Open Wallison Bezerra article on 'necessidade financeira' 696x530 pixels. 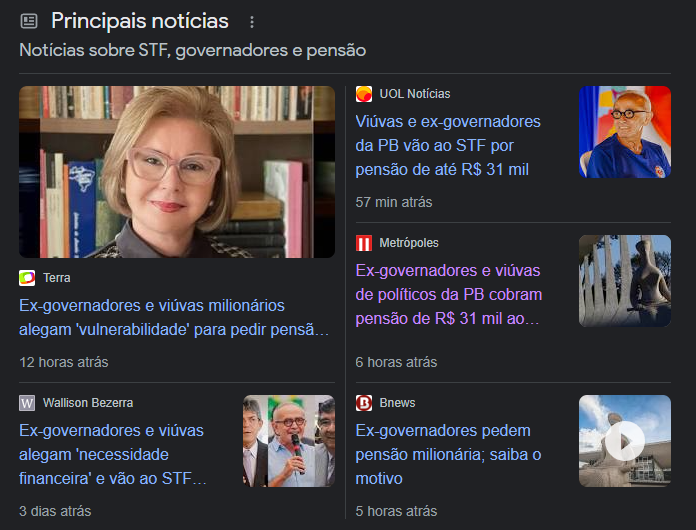pos(113,455)
